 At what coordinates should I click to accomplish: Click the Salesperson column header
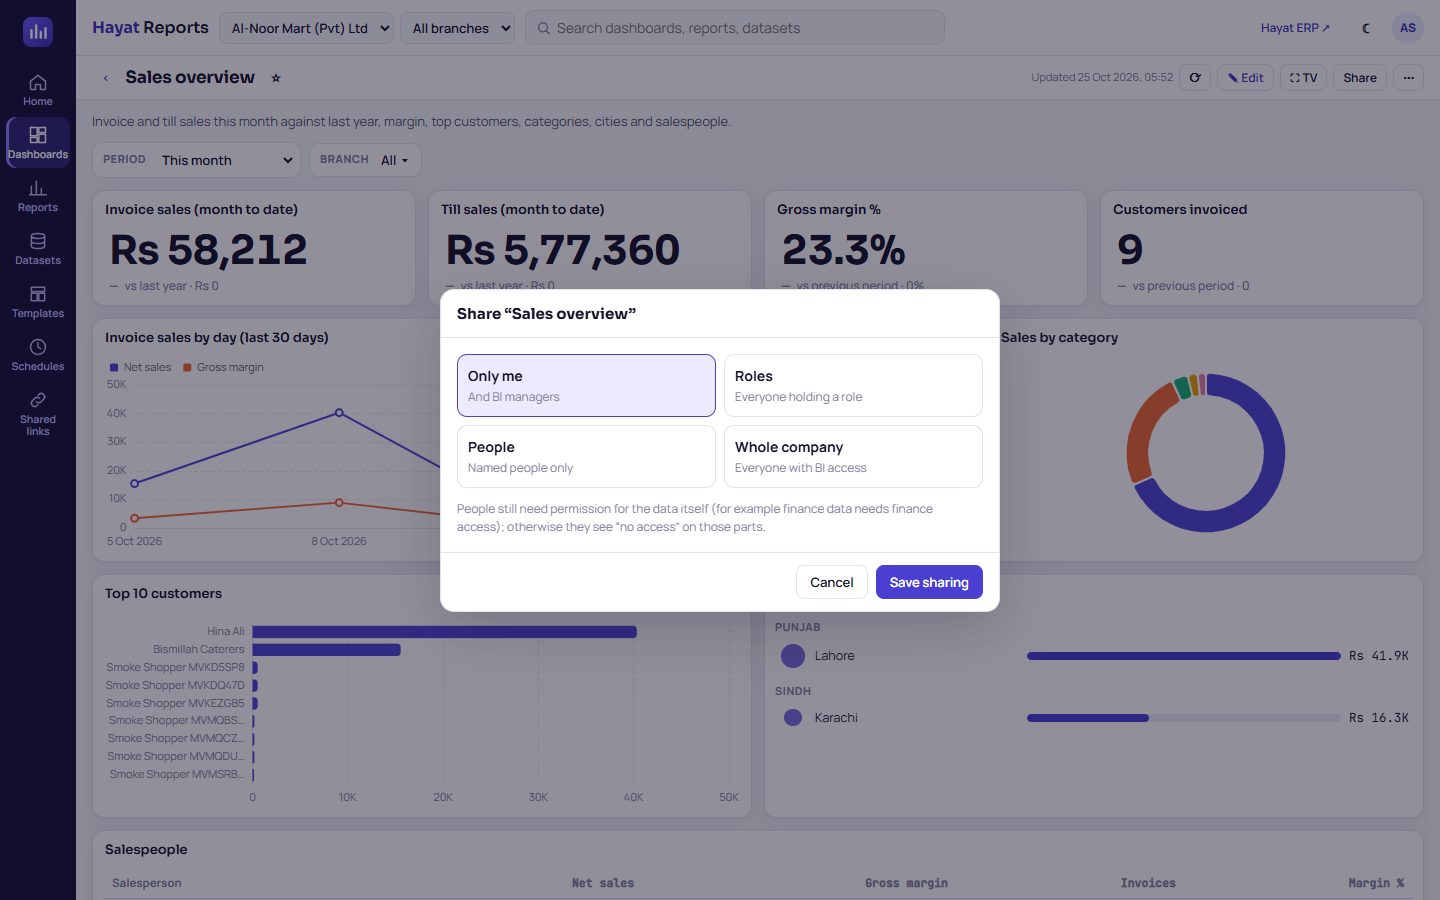[147, 883]
